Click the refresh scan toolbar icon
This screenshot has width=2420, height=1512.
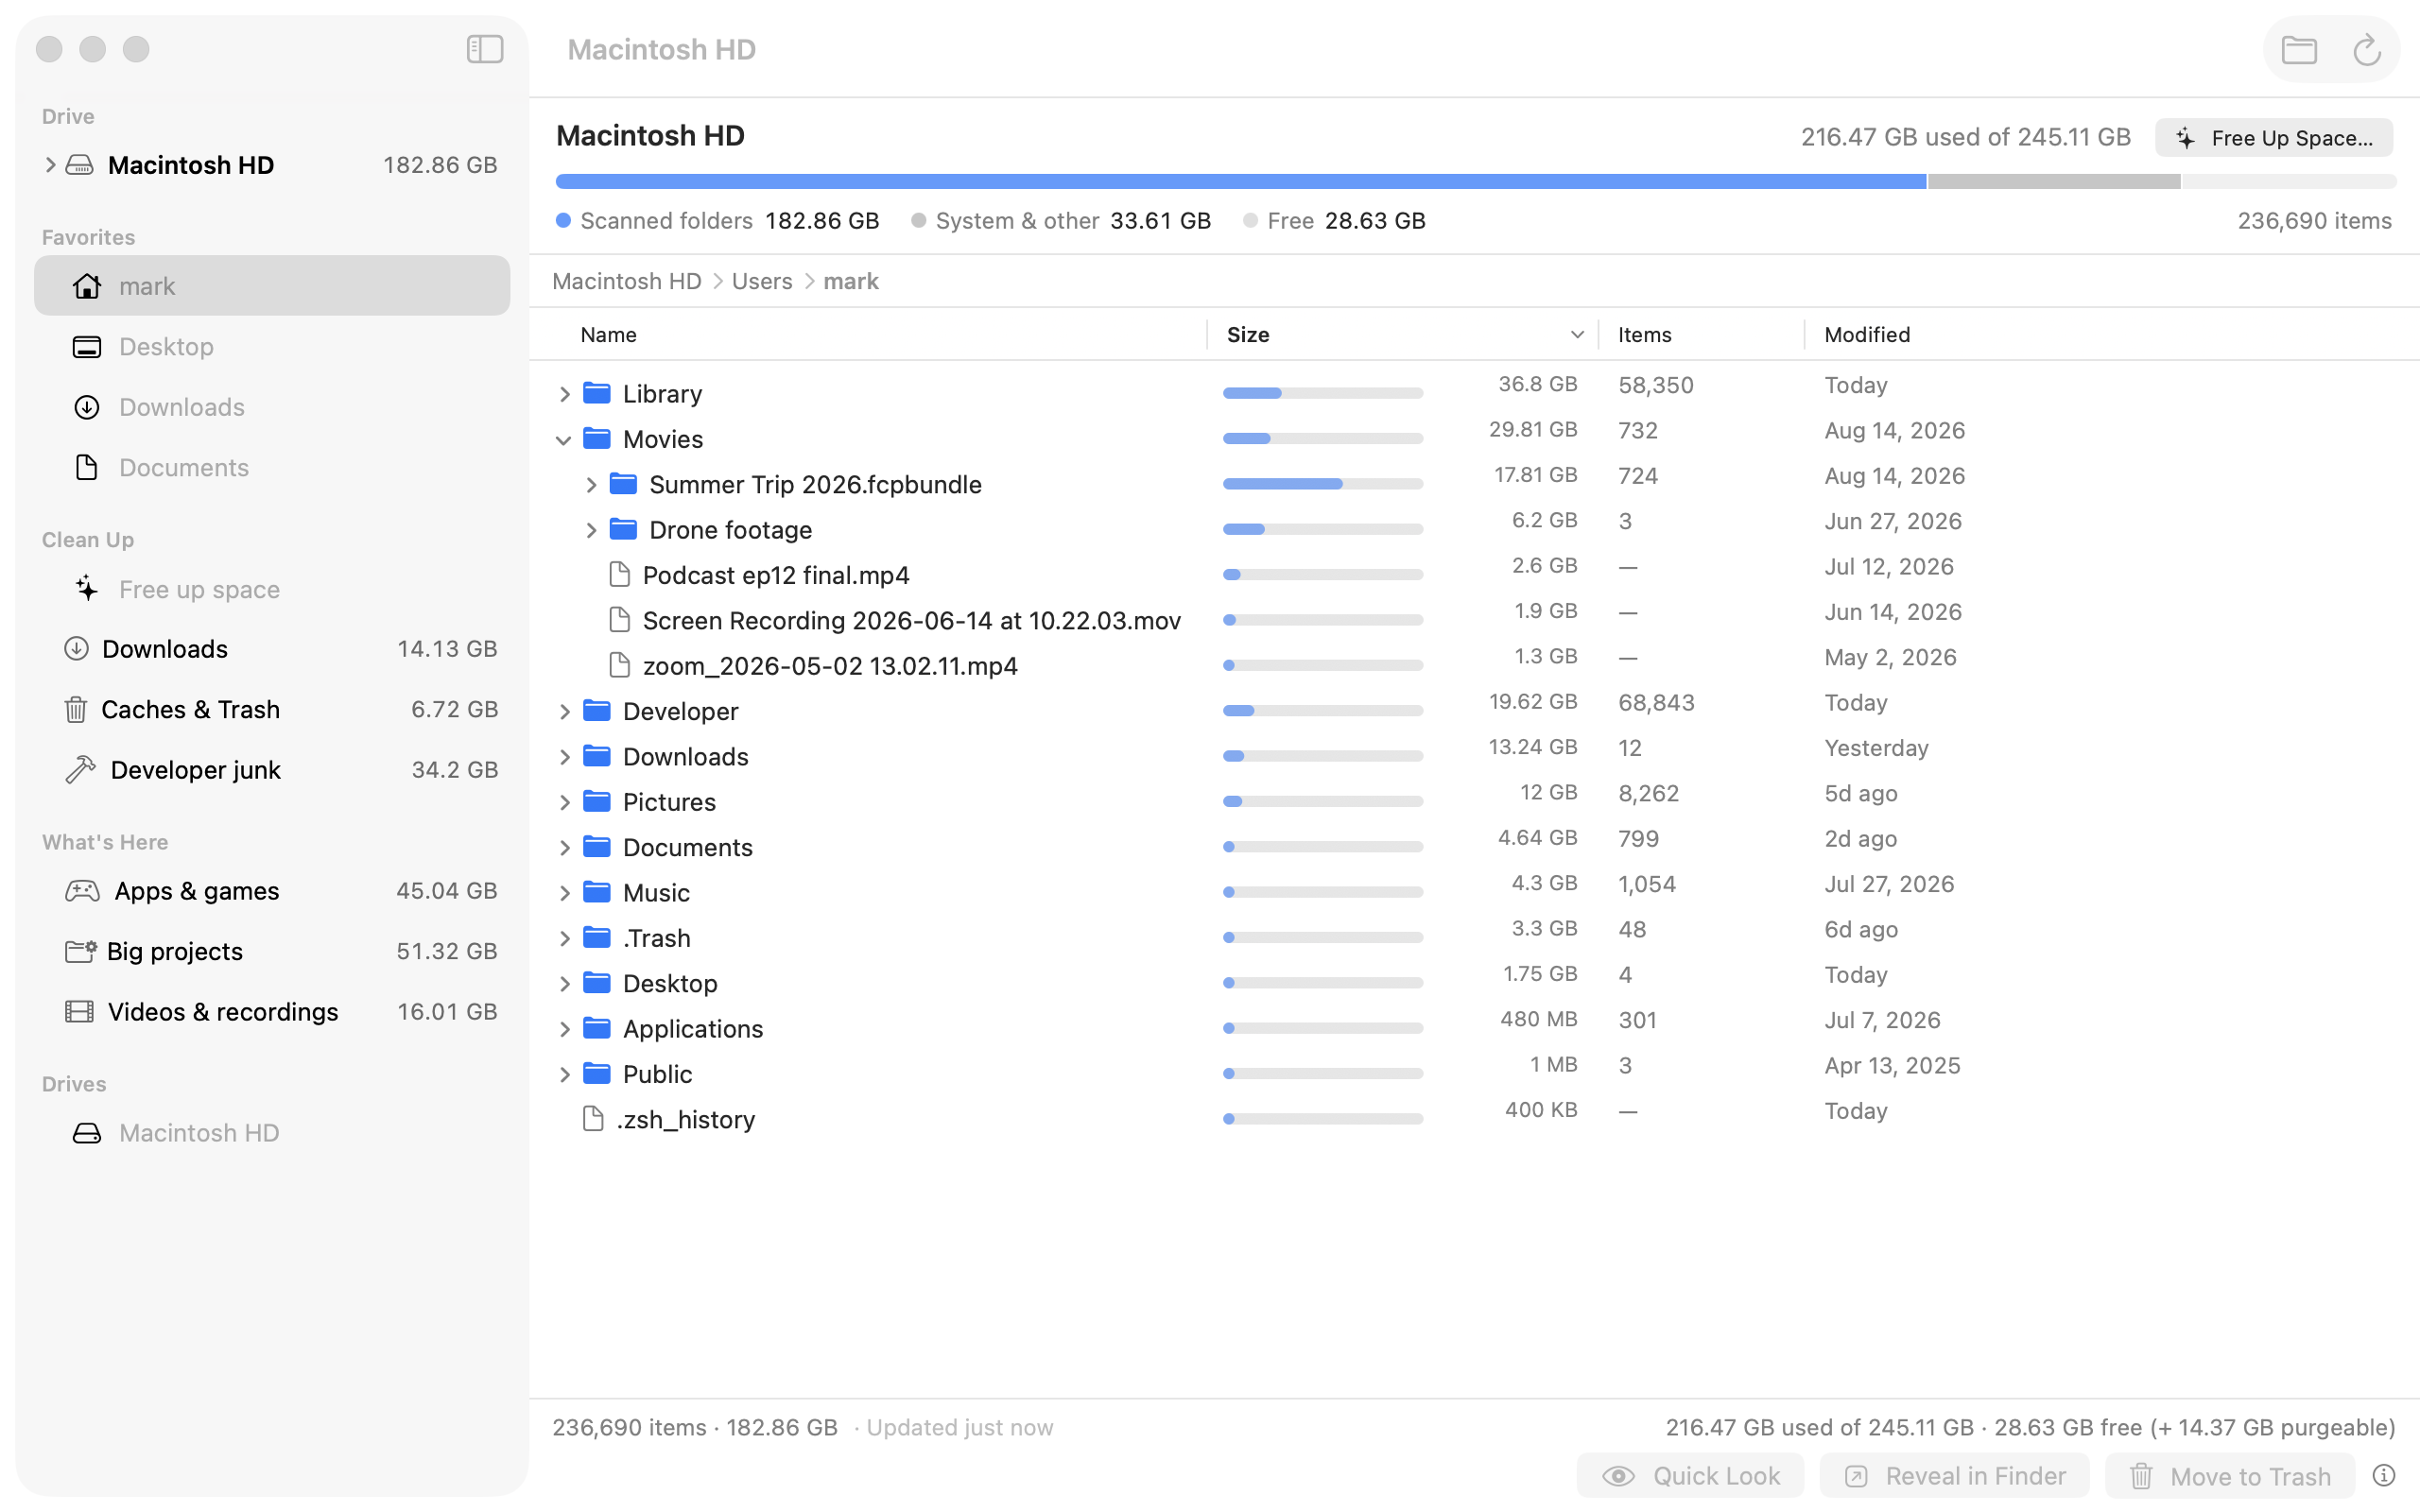[2366, 50]
